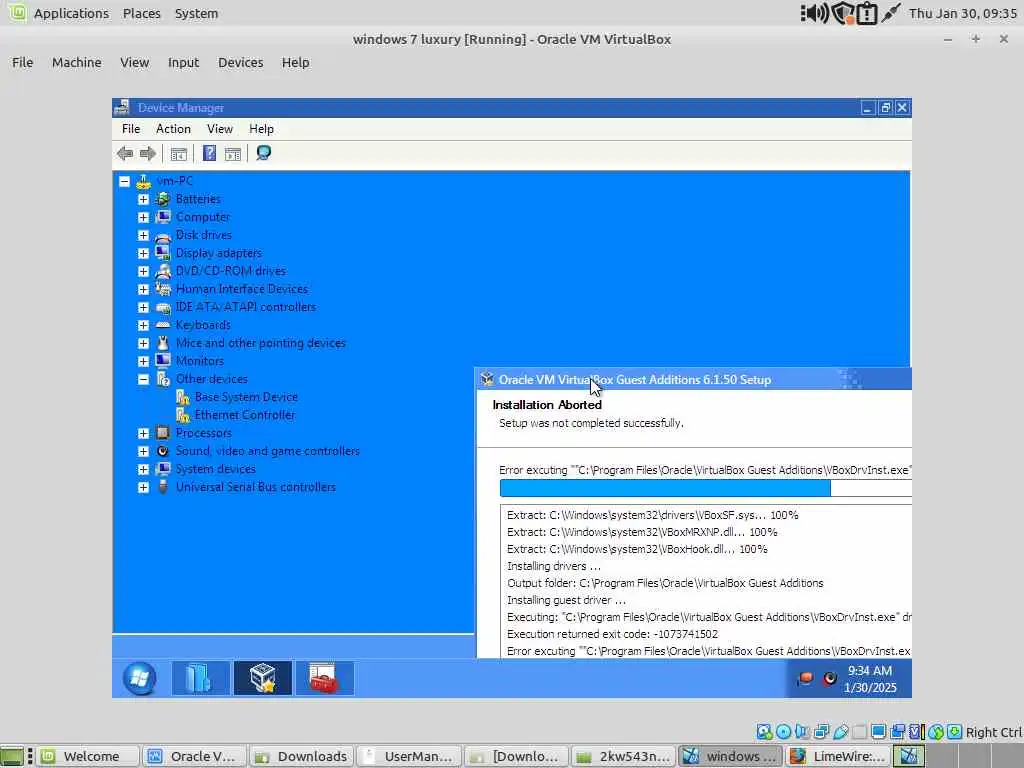Select Sound, video and game controllers item
This screenshot has height=768, width=1024.
click(267, 451)
